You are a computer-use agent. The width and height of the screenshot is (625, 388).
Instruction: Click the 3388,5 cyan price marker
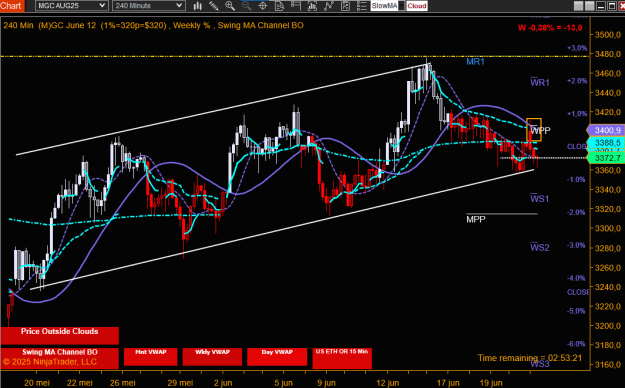click(605, 143)
